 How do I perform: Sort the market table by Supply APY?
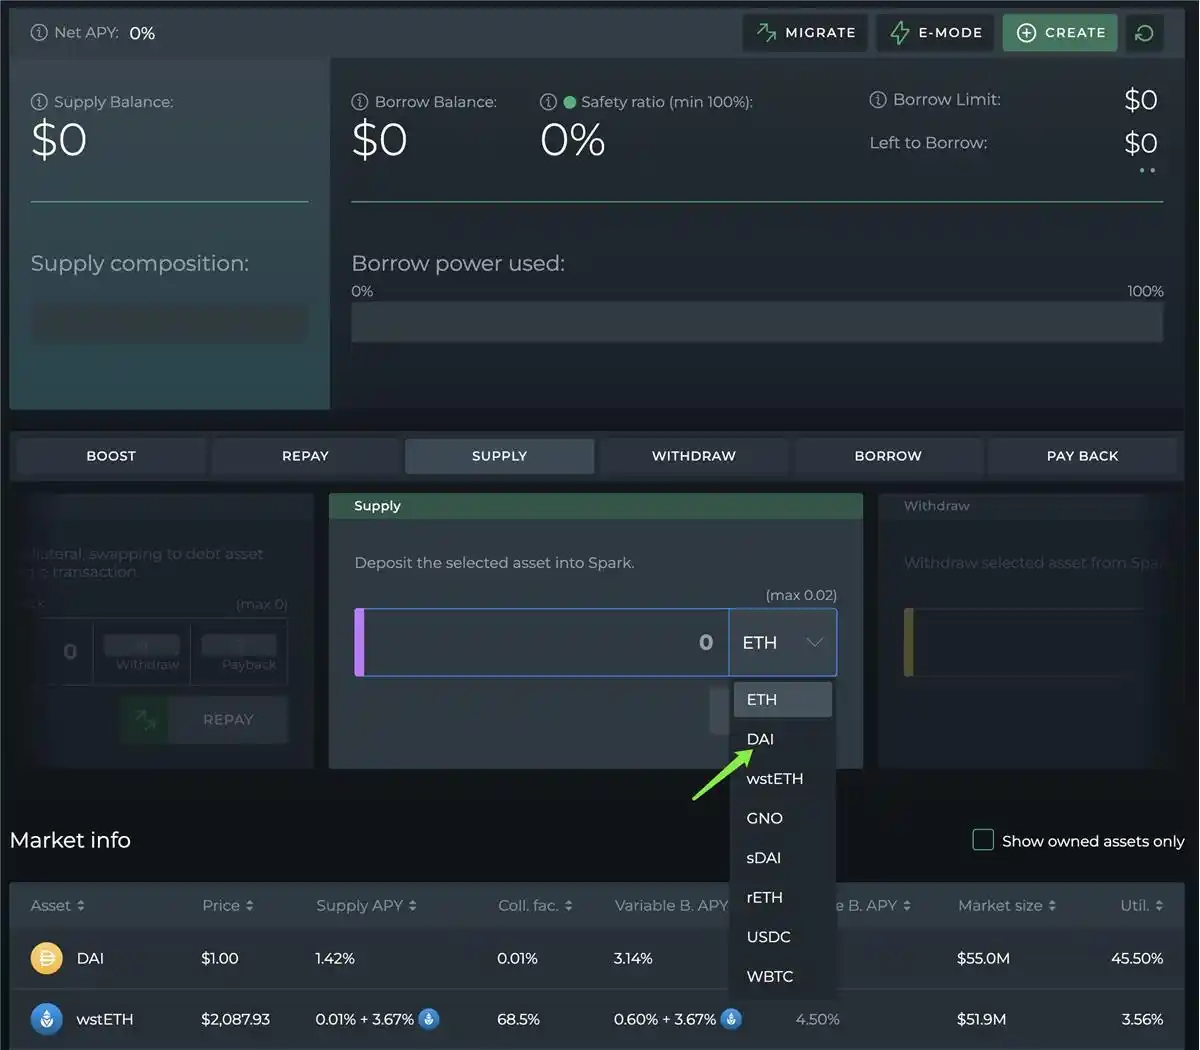tap(366, 906)
